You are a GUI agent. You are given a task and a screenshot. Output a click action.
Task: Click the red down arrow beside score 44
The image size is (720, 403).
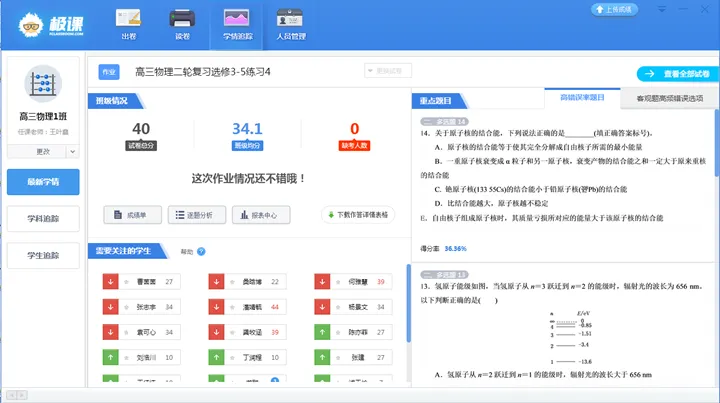click(x=216, y=307)
